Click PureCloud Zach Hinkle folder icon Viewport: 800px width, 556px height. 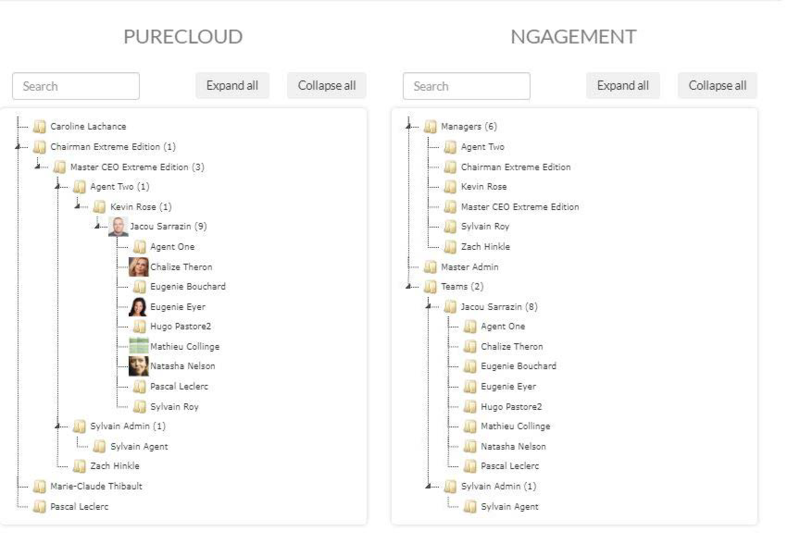click(79, 466)
